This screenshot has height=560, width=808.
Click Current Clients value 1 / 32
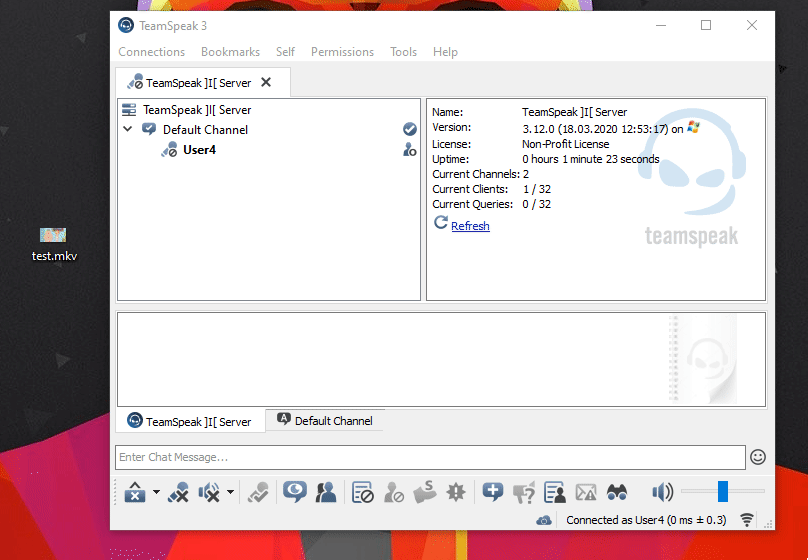536,189
